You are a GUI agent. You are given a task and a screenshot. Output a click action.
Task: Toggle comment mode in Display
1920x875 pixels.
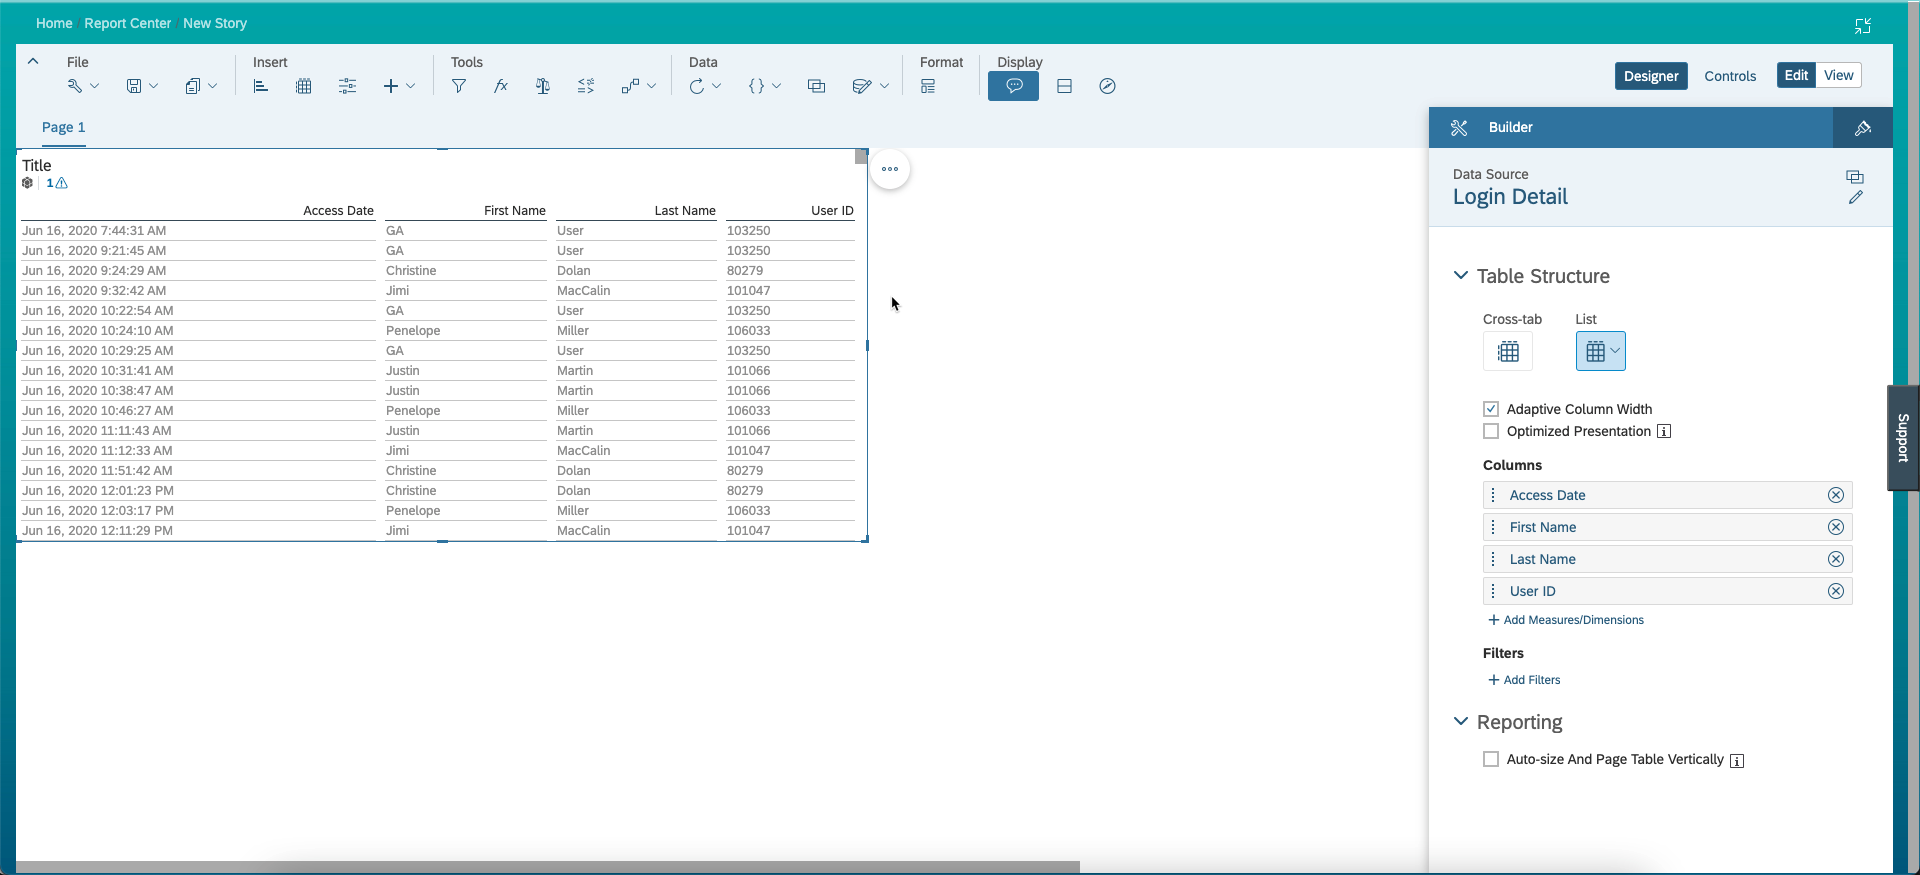click(x=1013, y=86)
